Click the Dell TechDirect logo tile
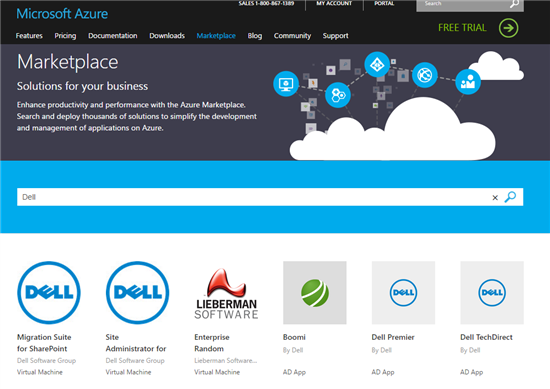 point(492,293)
